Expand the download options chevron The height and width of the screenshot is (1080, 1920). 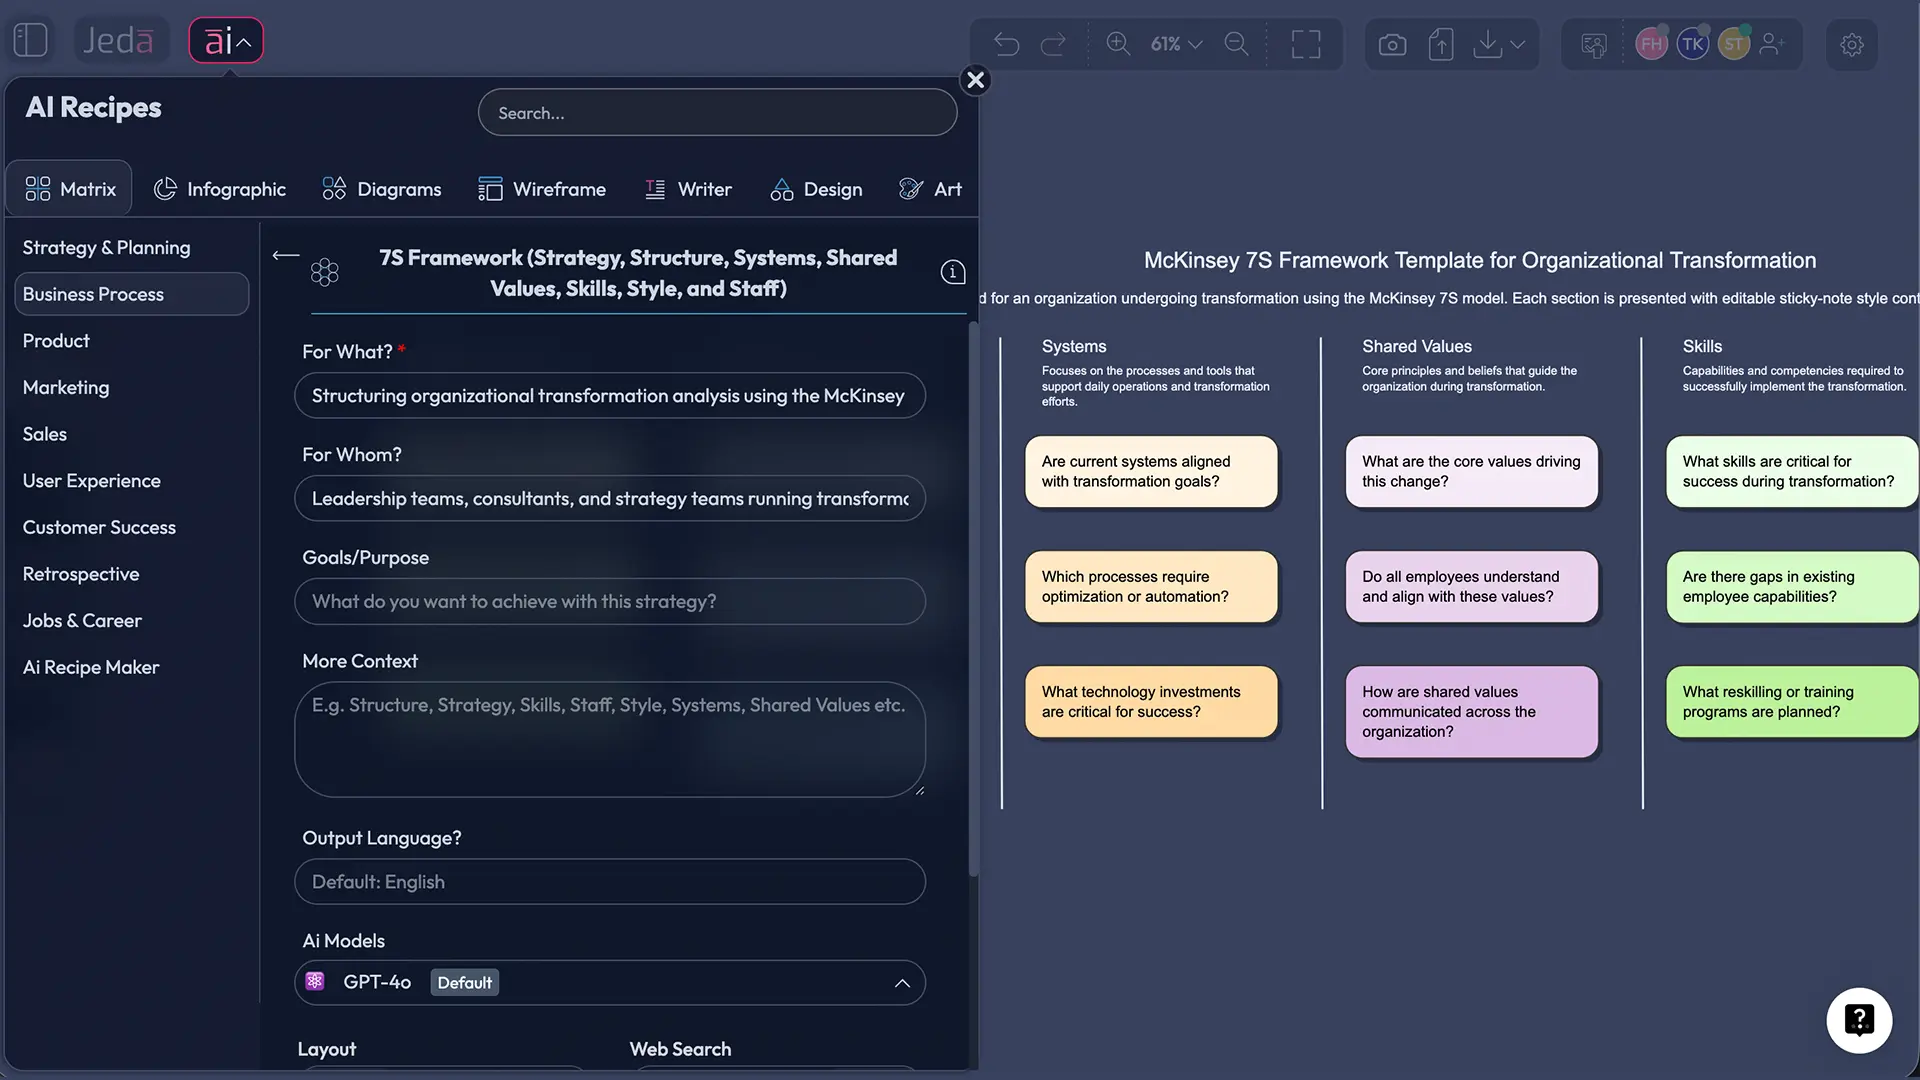click(1517, 44)
